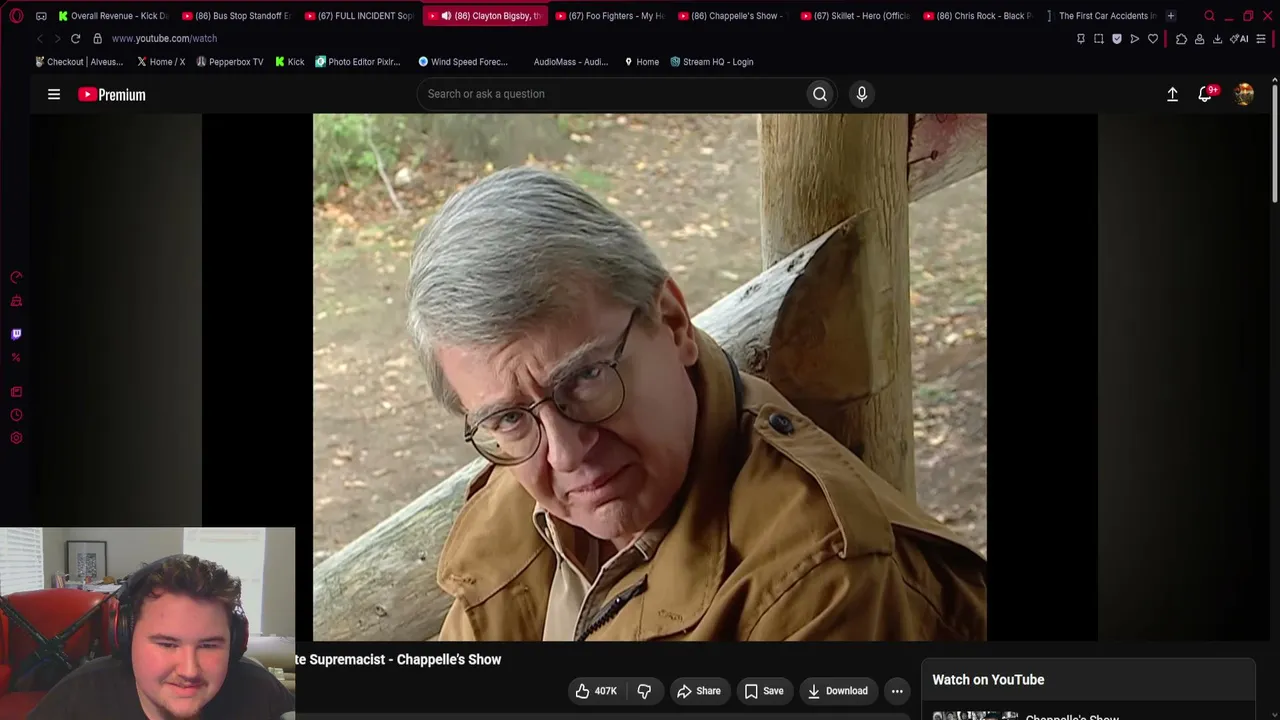Open Checkout Alveus bookmark

point(79,62)
